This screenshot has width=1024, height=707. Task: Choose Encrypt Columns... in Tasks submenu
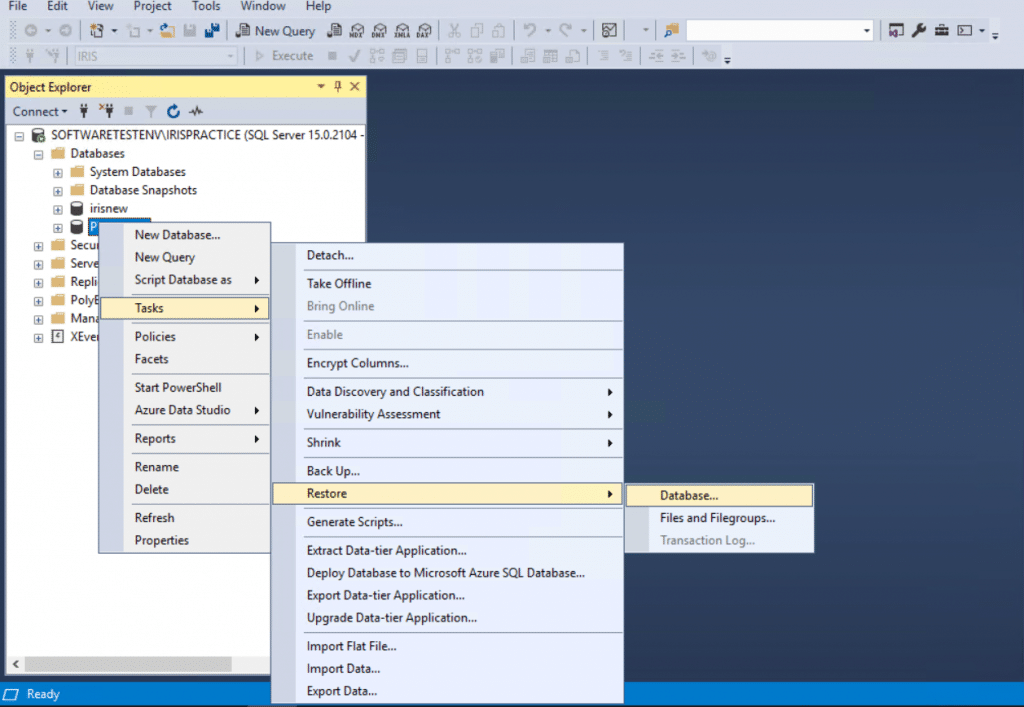point(448,364)
